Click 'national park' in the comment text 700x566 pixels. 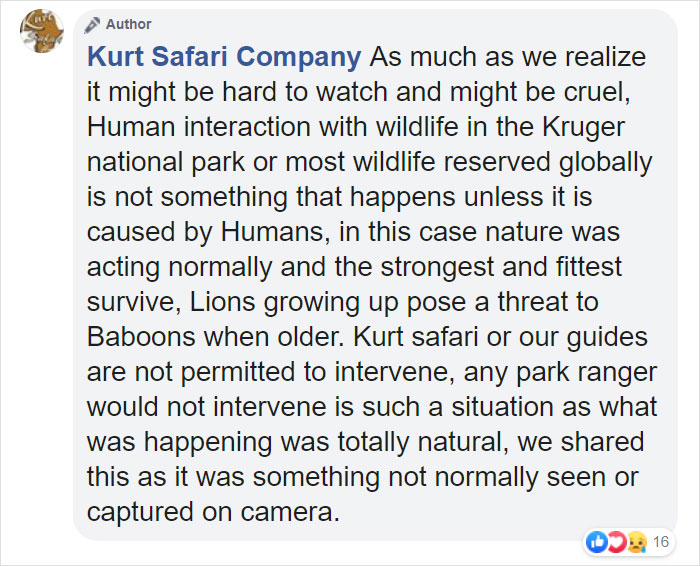(x=166, y=163)
